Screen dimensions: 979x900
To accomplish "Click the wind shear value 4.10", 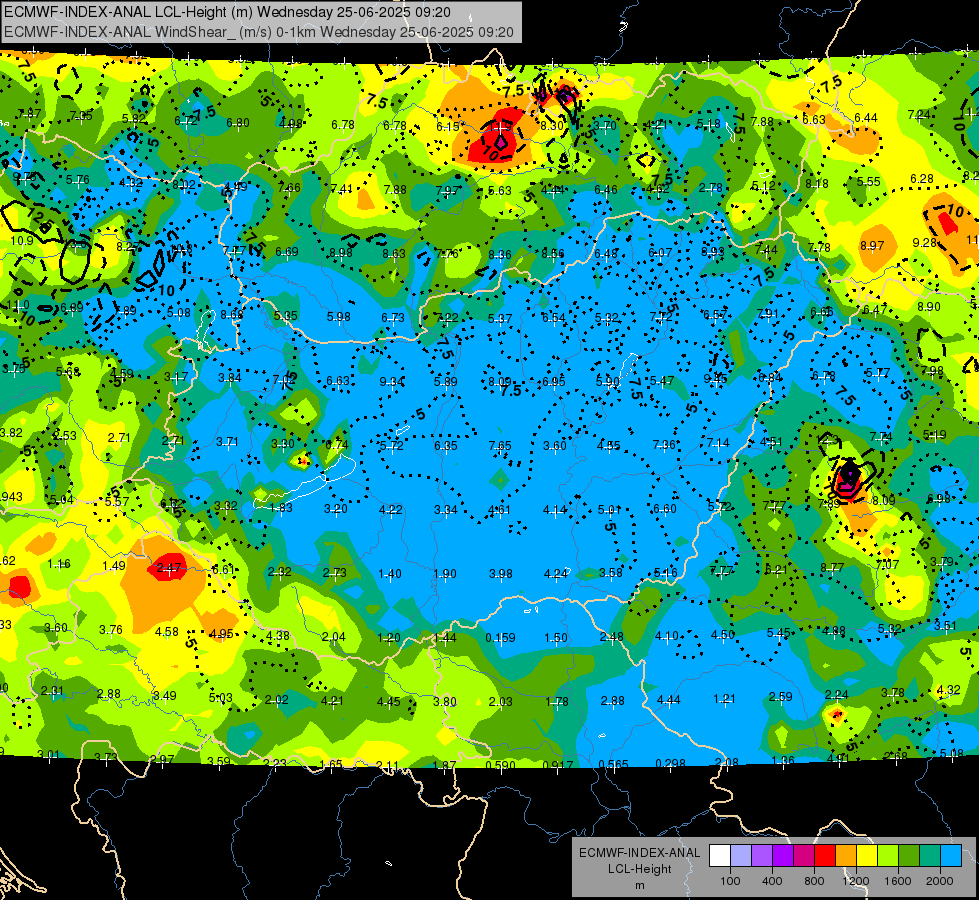I will [667, 636].
